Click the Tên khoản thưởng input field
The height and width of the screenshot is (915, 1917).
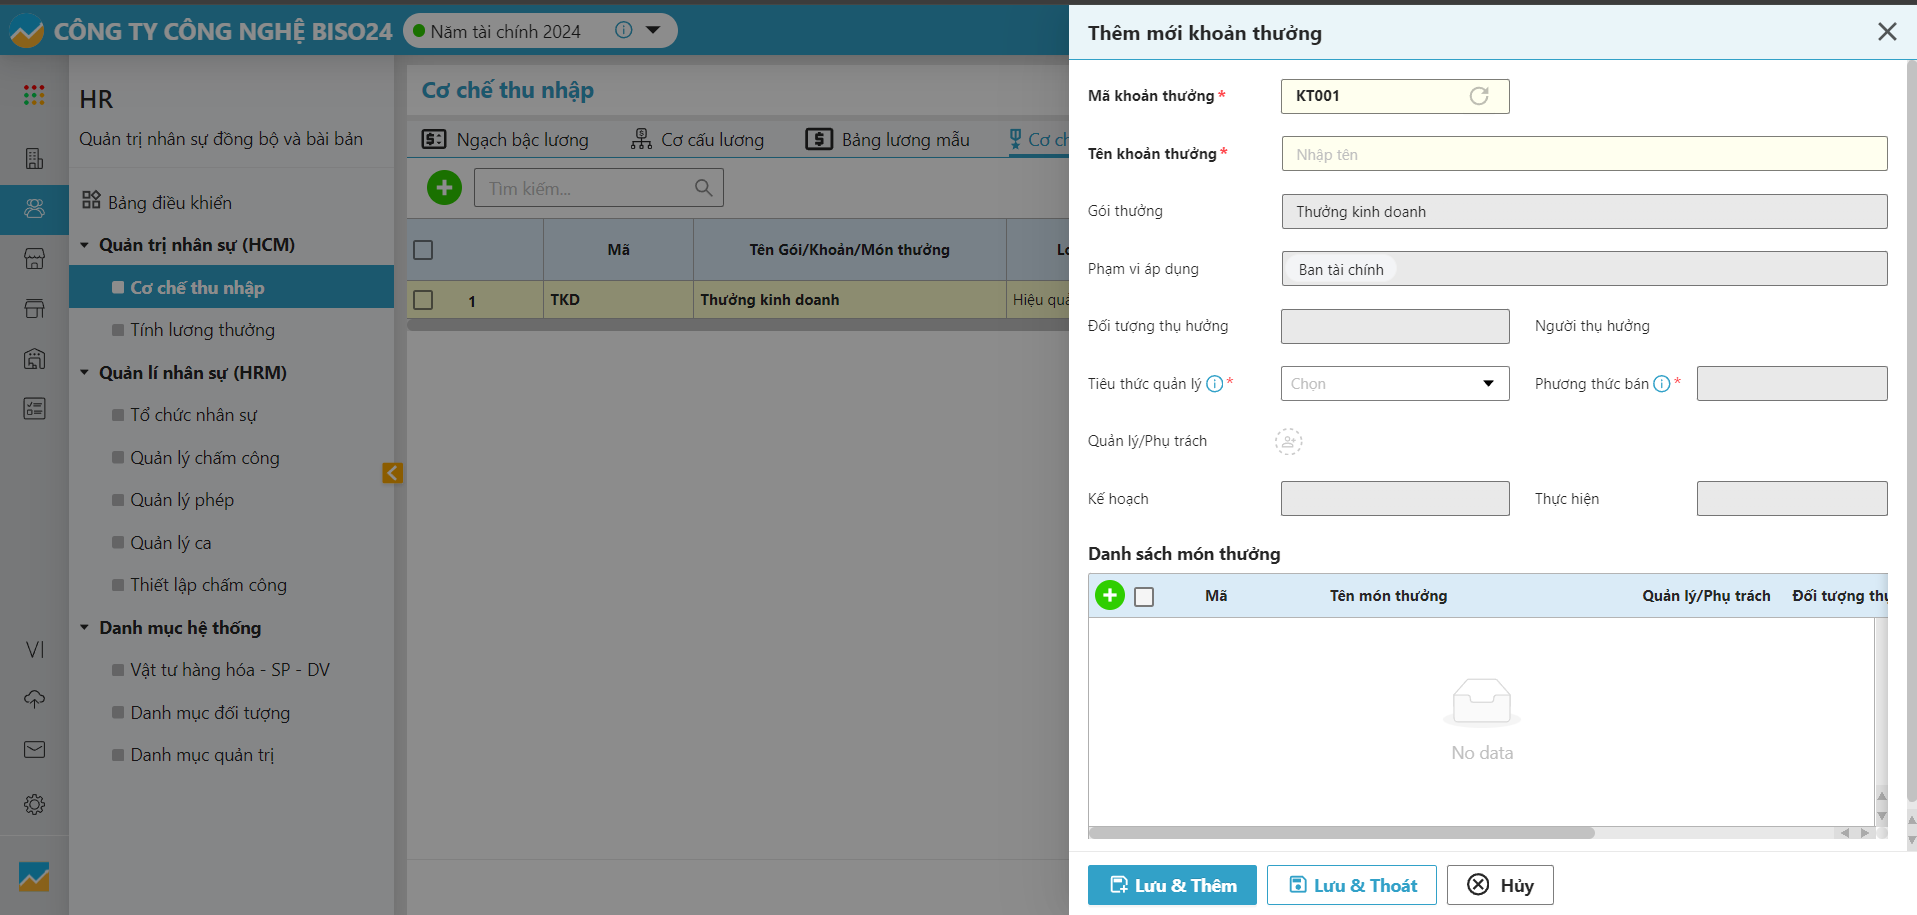pyautogui.click(x=1583, y=154)
